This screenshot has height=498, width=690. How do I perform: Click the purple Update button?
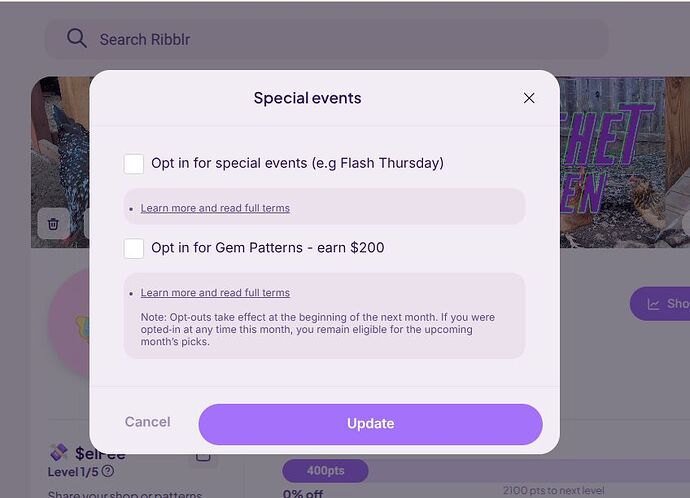coord(370,424)
